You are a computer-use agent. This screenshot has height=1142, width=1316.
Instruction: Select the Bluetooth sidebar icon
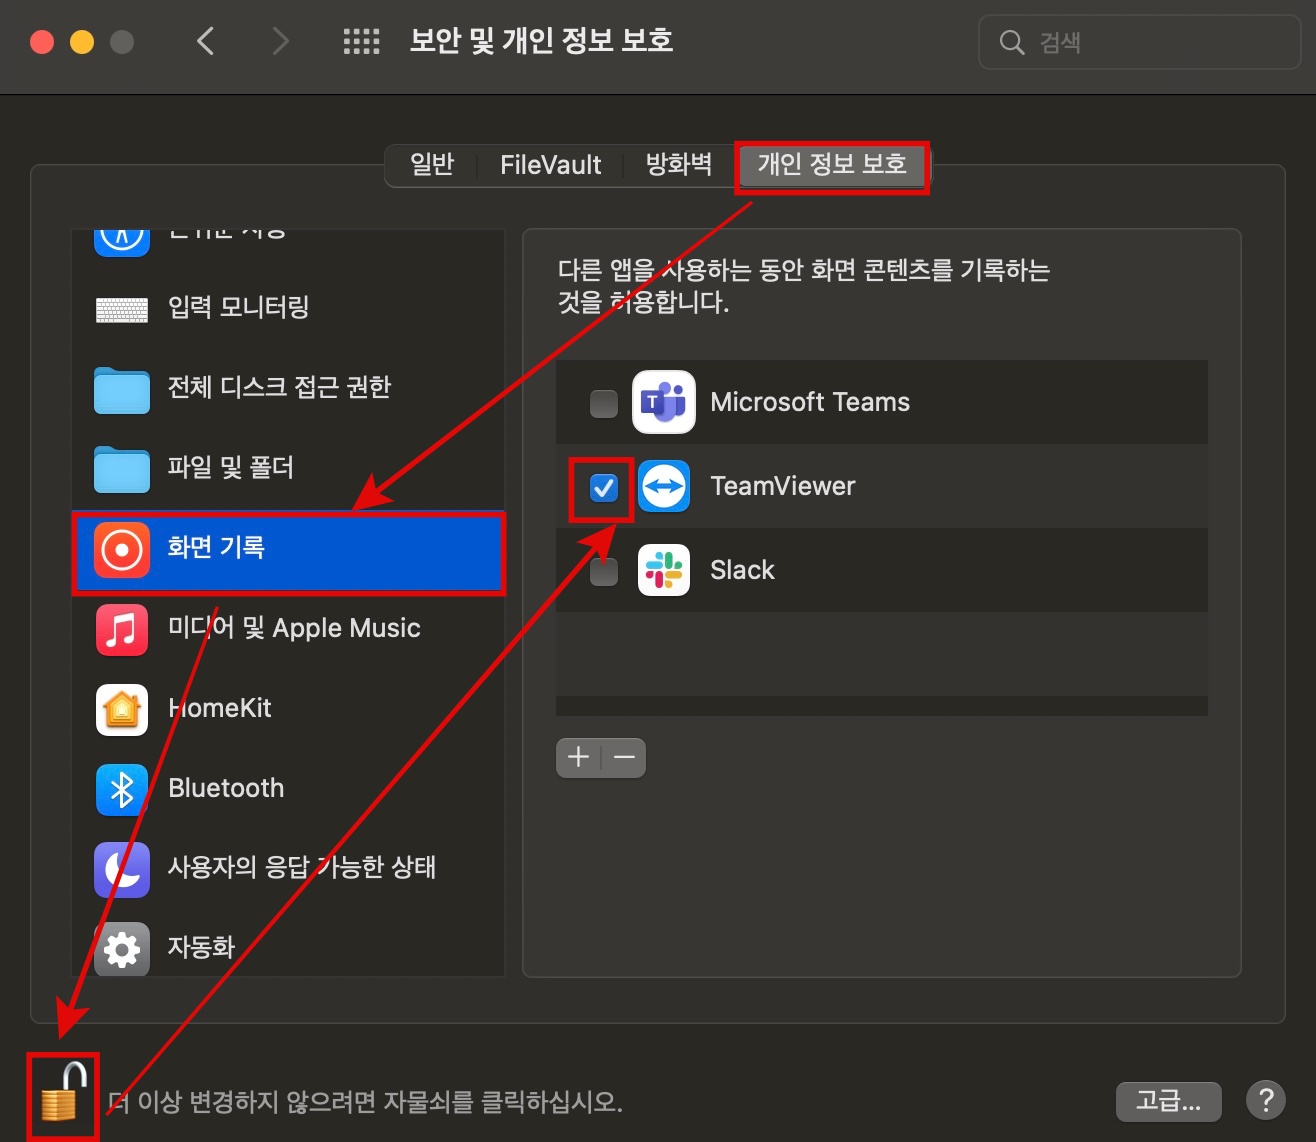(121, 788)
